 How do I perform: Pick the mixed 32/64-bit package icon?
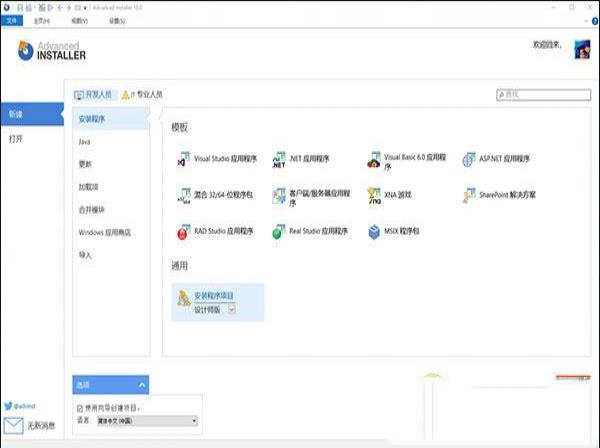184,195
